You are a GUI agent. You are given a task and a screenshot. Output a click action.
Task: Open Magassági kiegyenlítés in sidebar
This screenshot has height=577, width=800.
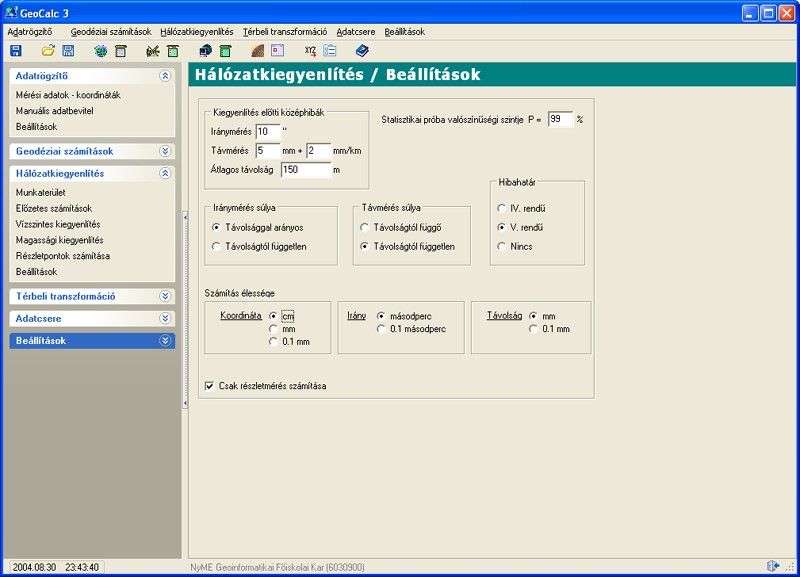59,240
